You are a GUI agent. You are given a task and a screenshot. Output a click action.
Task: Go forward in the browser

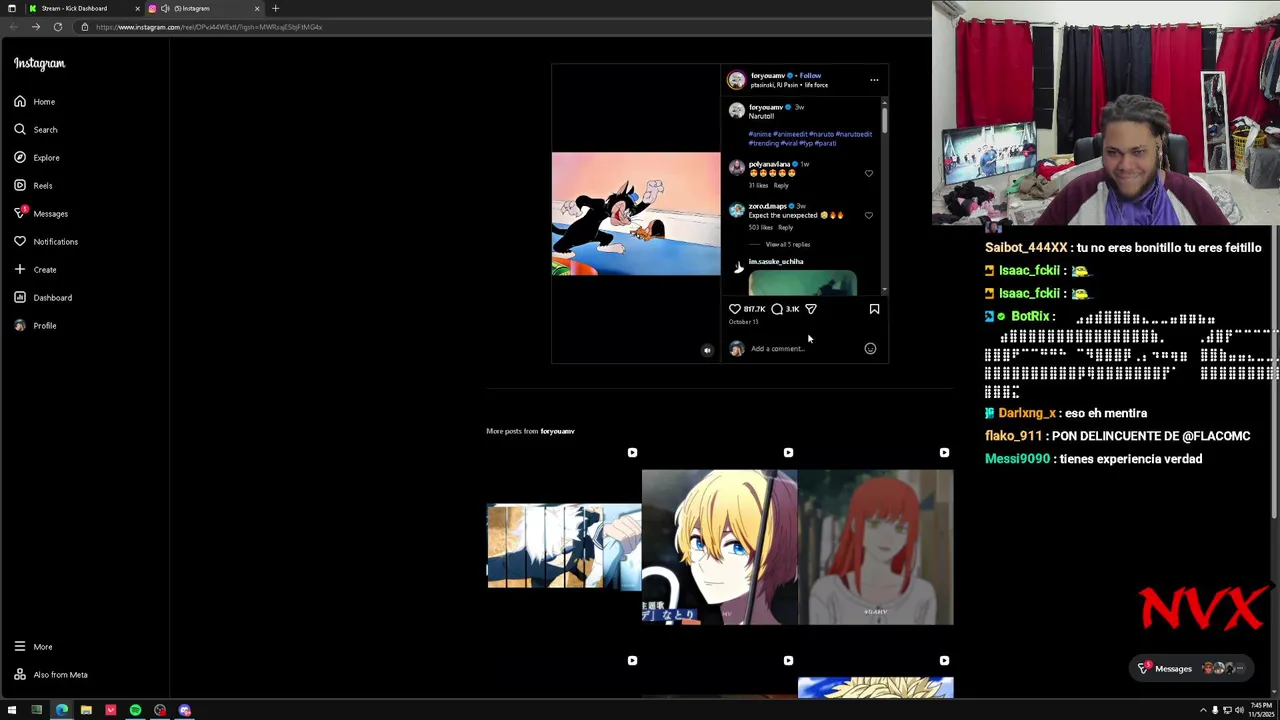(36, 27)
